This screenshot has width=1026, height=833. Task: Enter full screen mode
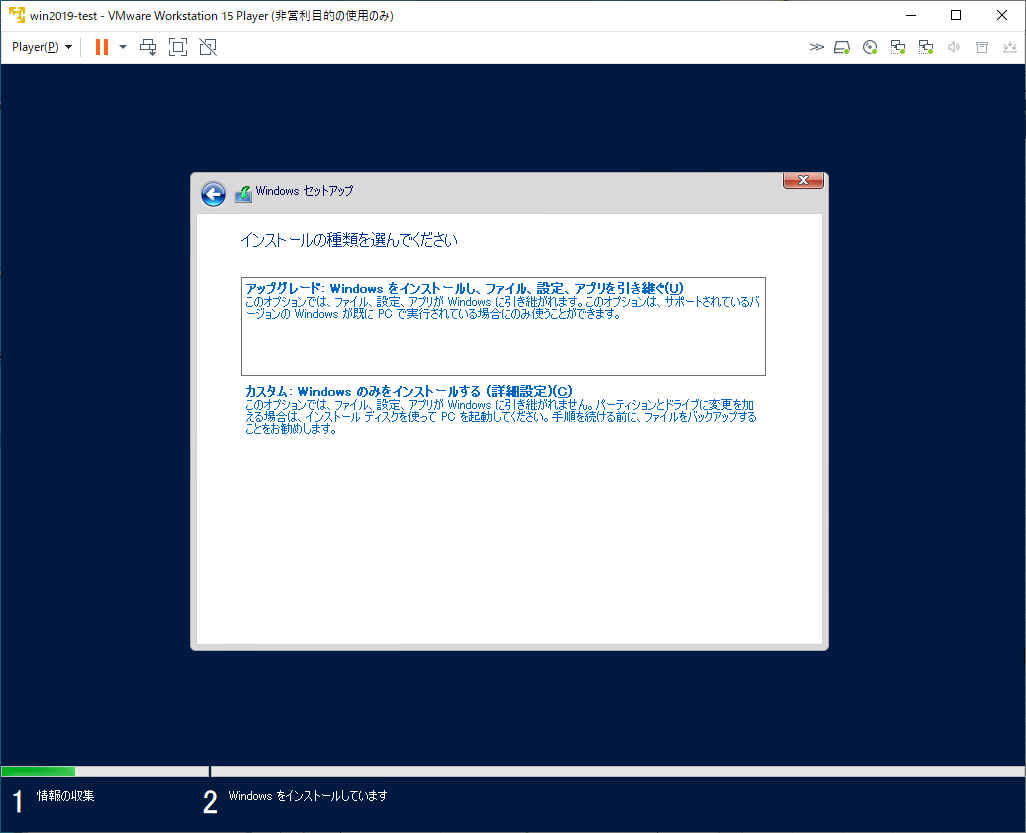[178, 46]
